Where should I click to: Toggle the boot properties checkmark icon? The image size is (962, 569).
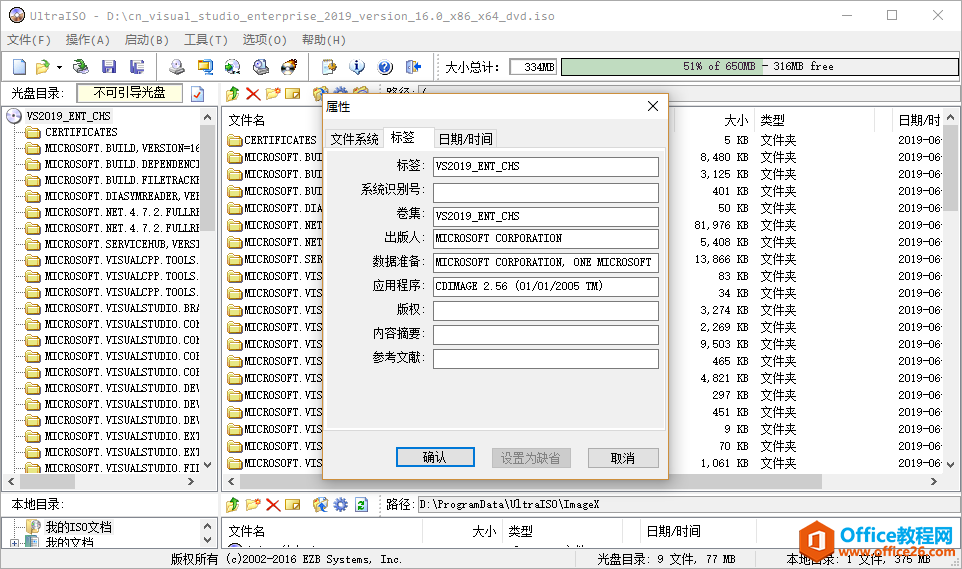[x=198, y=94]
